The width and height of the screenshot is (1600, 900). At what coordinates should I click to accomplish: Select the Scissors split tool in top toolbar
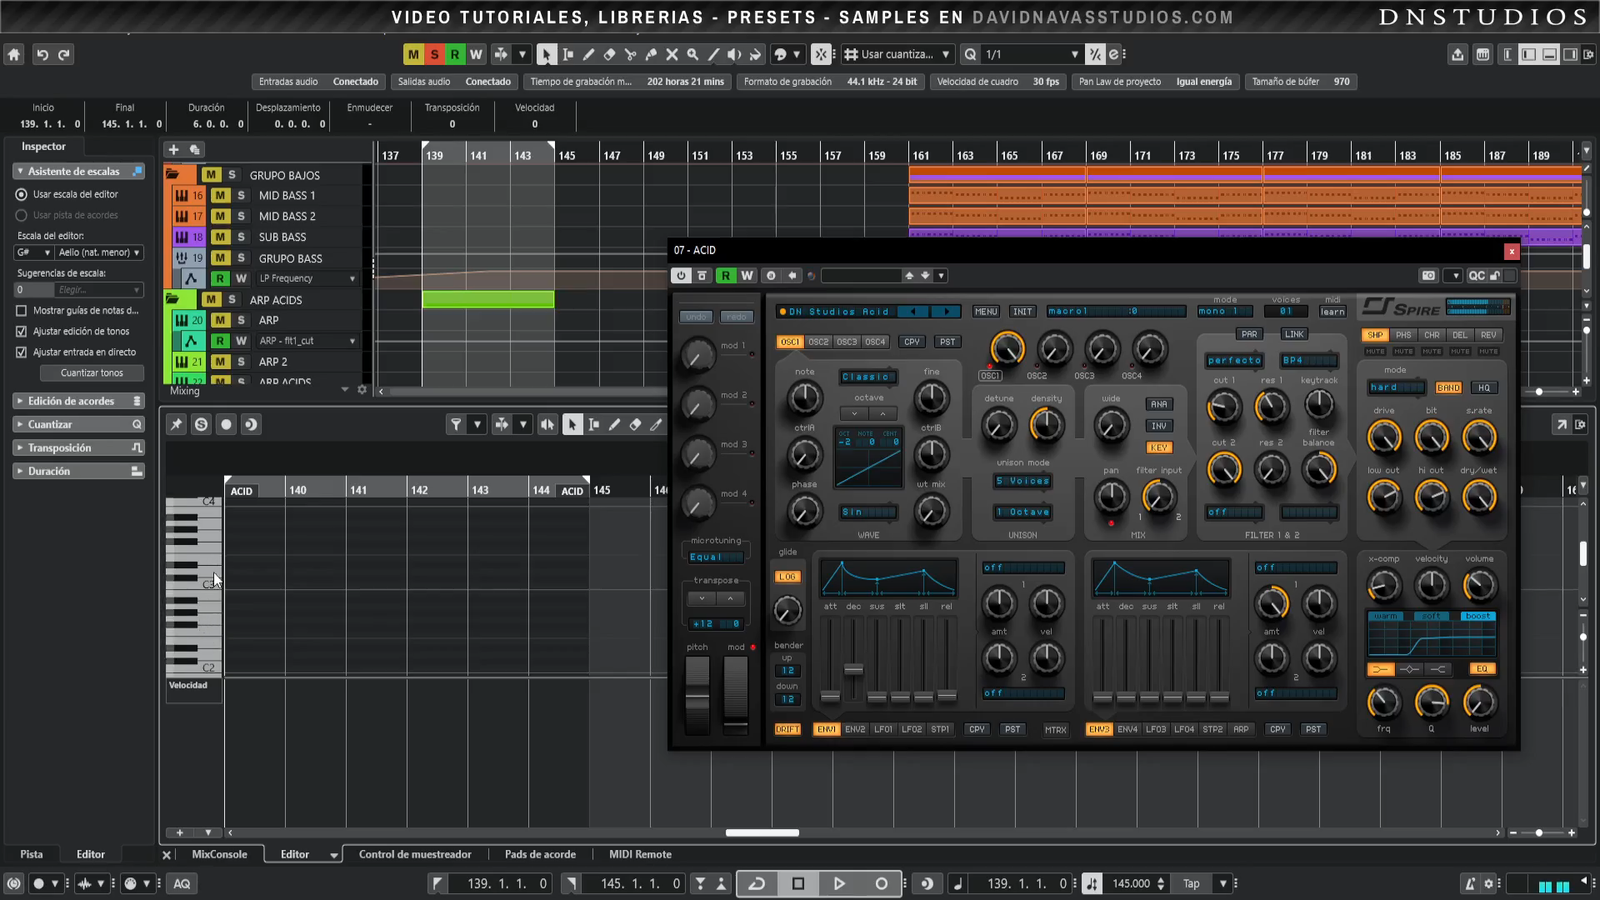coord(630,55)
